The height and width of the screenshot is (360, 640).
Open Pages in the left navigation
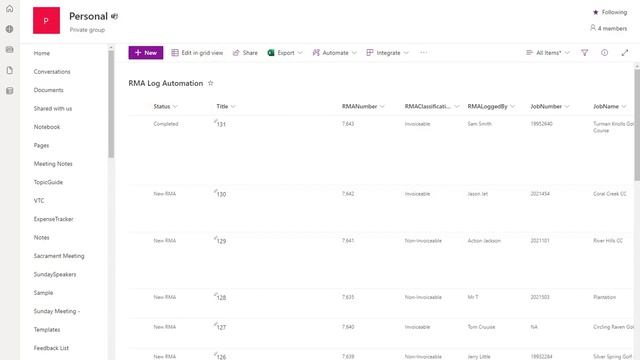(41, 145)
